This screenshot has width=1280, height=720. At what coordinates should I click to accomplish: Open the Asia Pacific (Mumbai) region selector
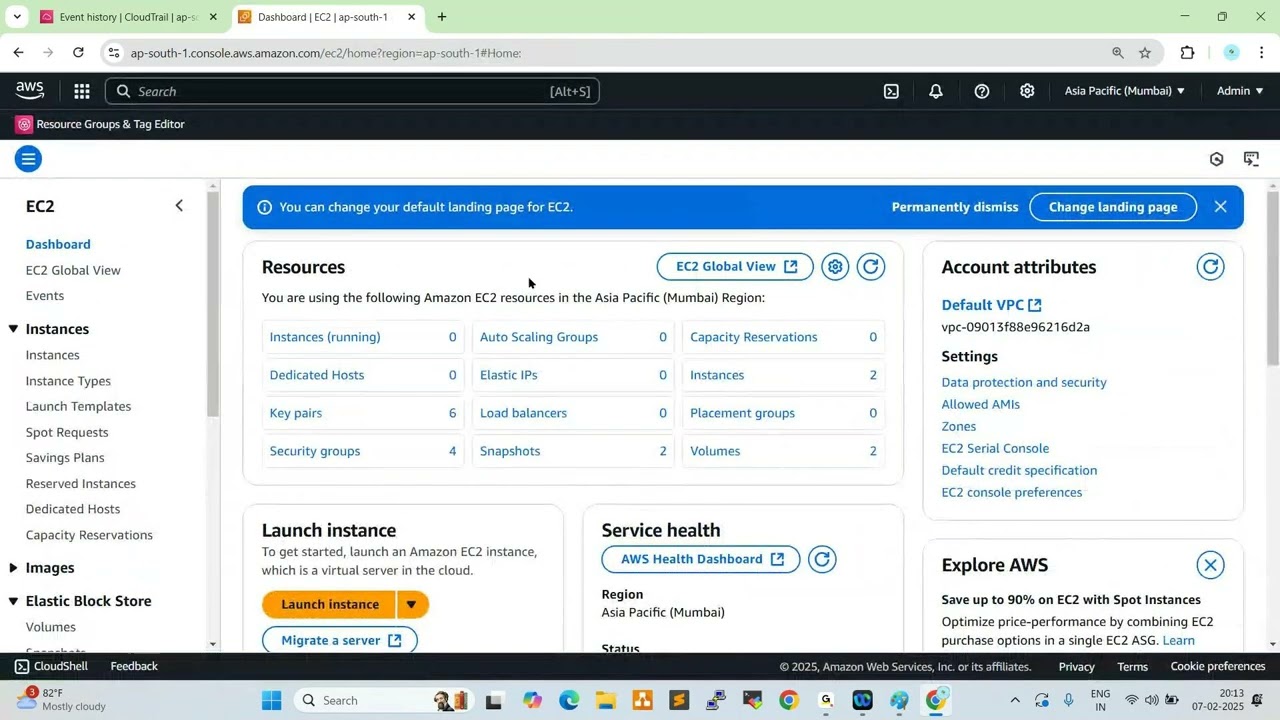click(1124, 91)
